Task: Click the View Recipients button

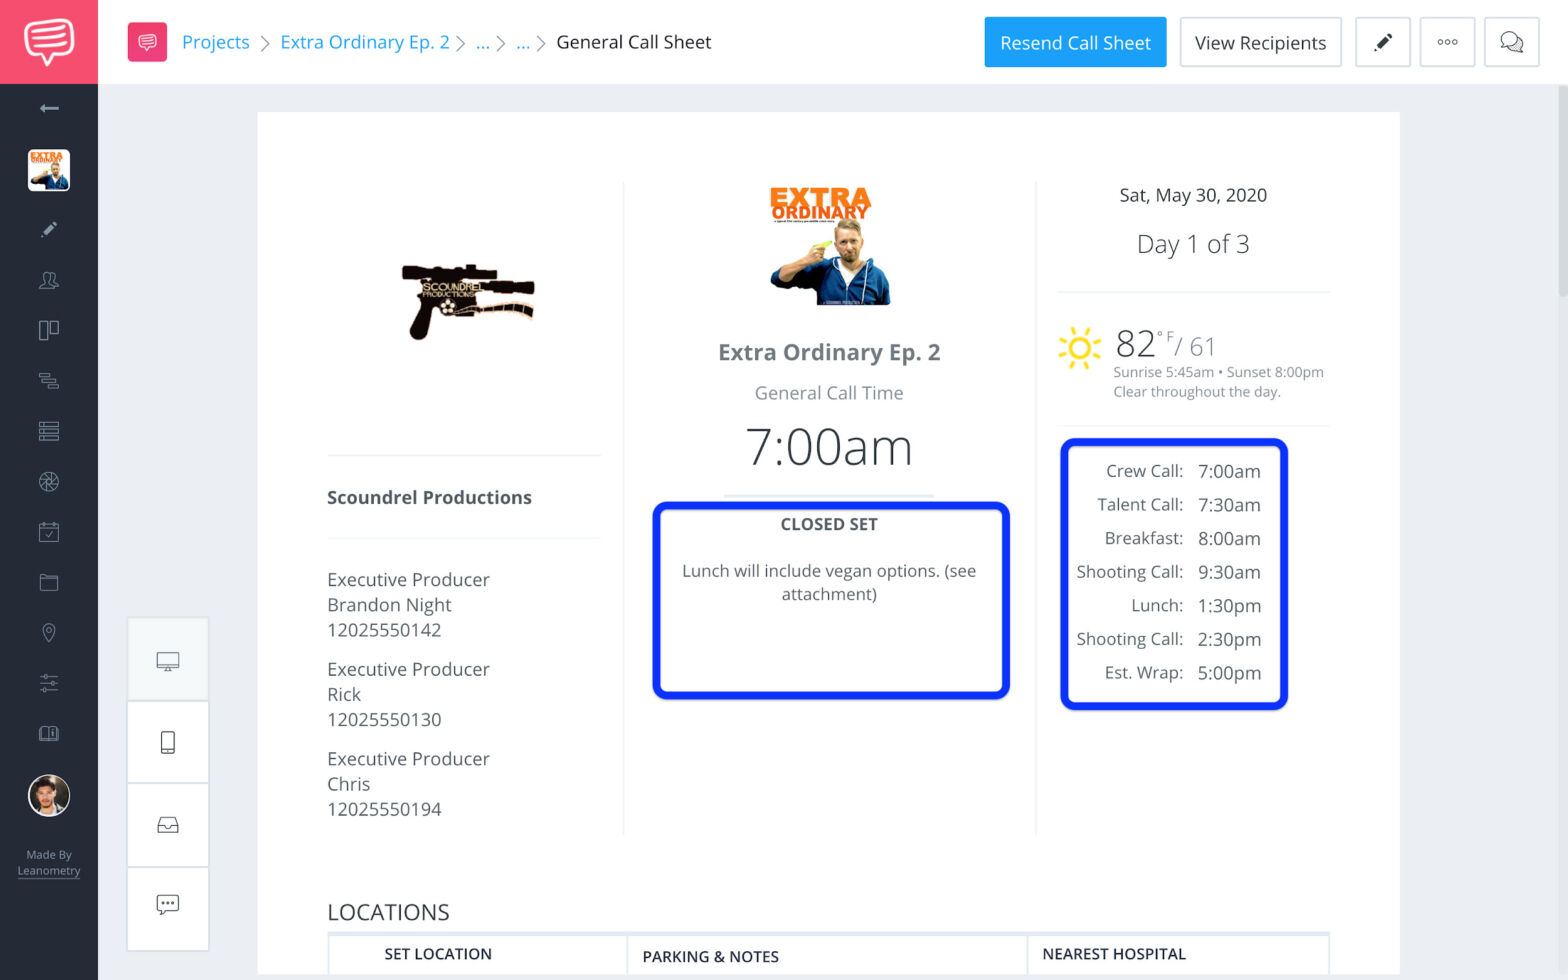Action: pyautogui.click(x=1260, y=42)
